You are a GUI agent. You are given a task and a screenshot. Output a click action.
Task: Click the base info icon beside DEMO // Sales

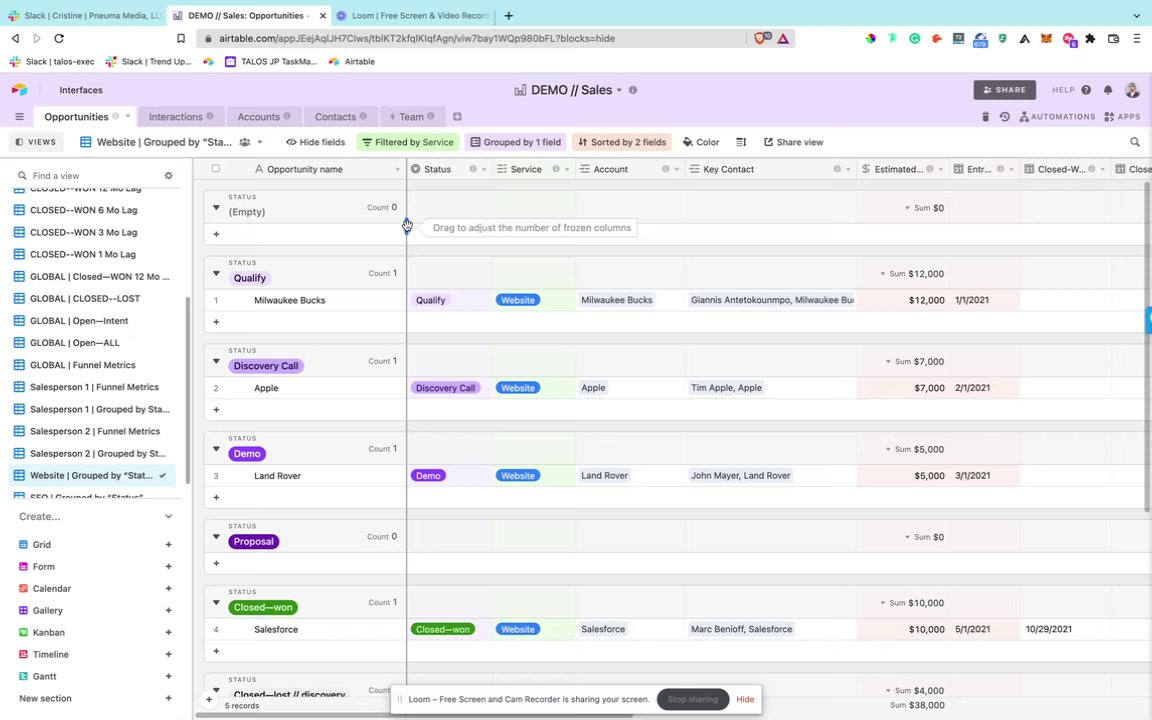(x=633, y=90)
